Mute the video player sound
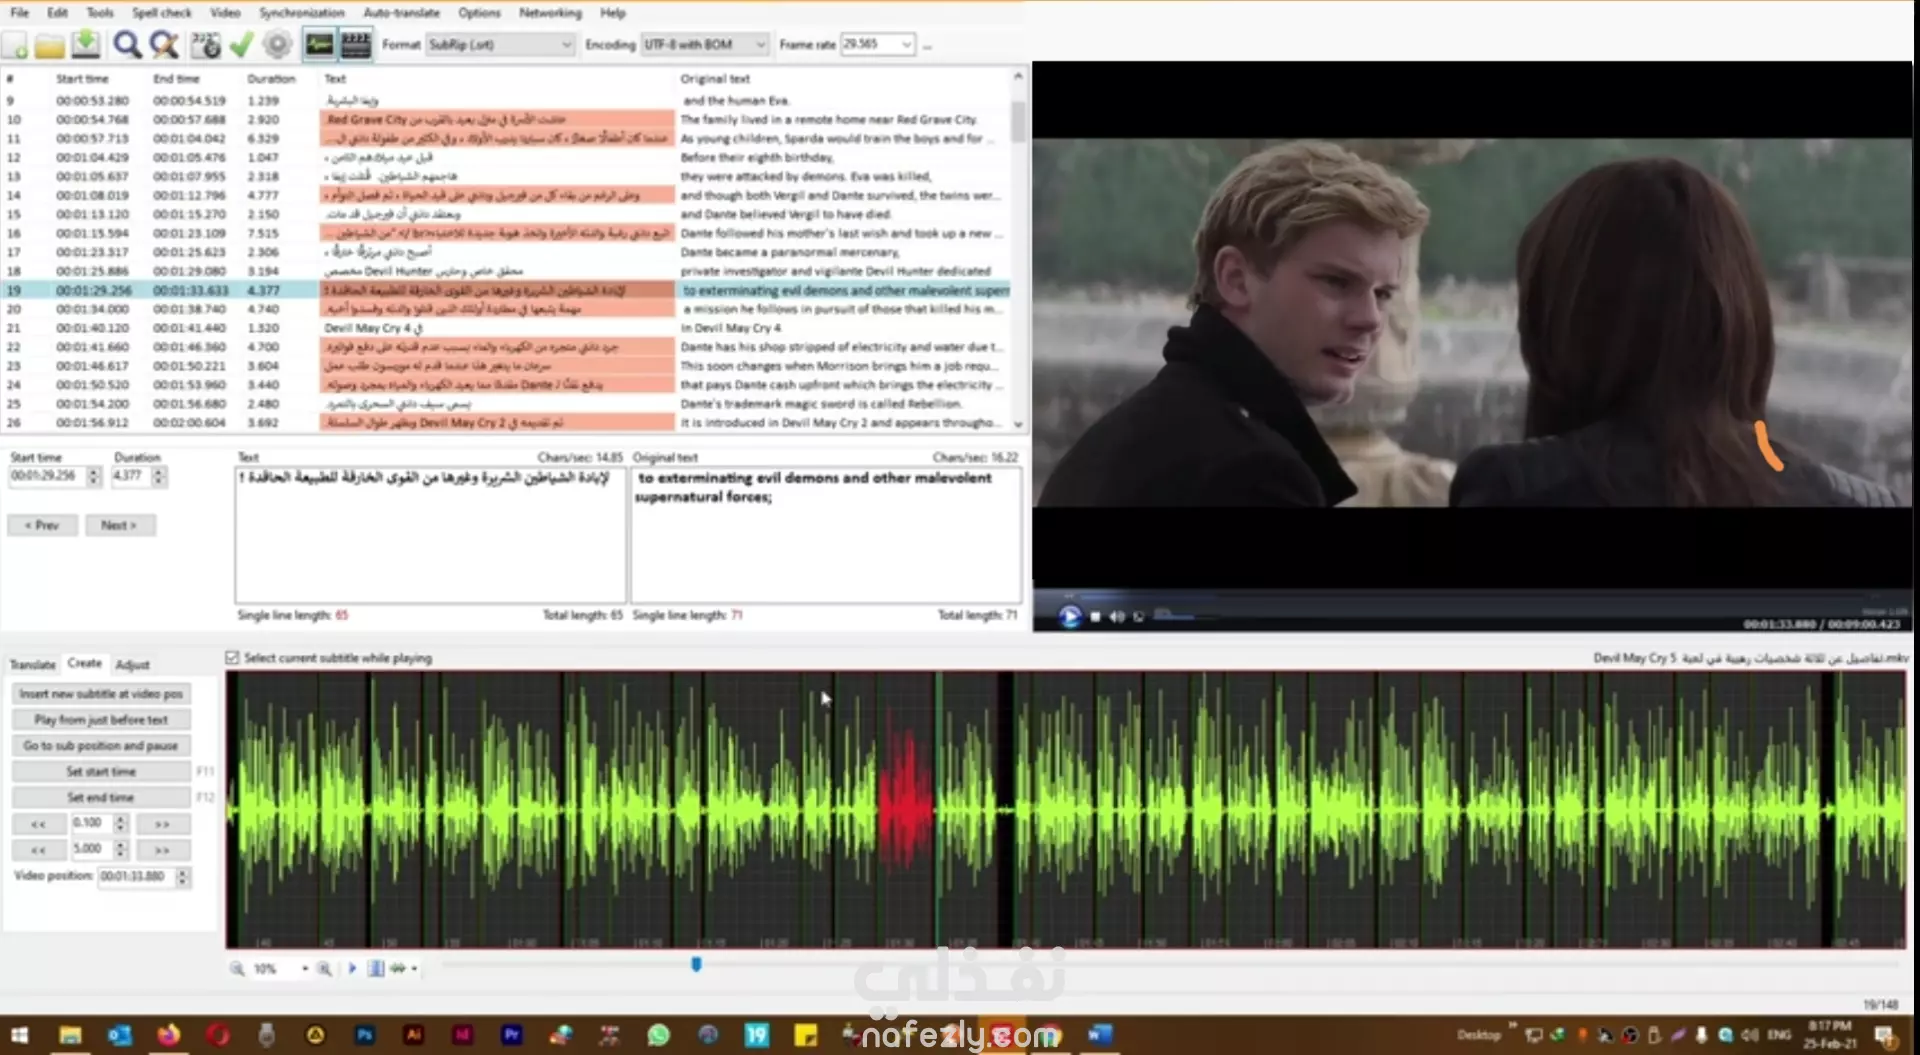The image size is (1920, 1055). [x=1117, y=617]
